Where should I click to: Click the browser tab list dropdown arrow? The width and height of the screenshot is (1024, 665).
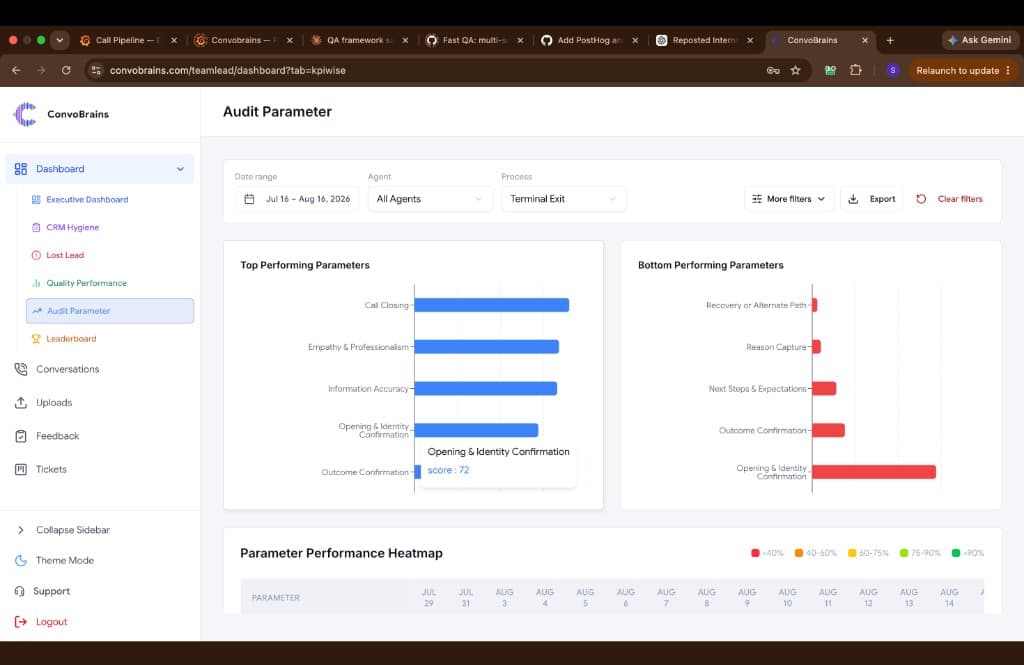click(59, 40)
